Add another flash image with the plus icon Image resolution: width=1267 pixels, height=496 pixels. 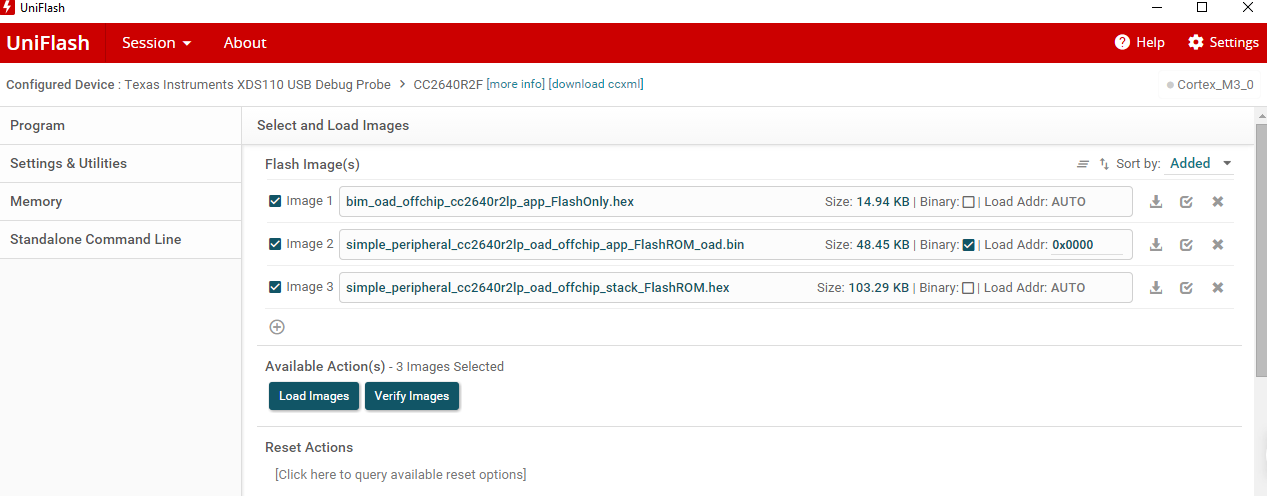tap(277, 327)
